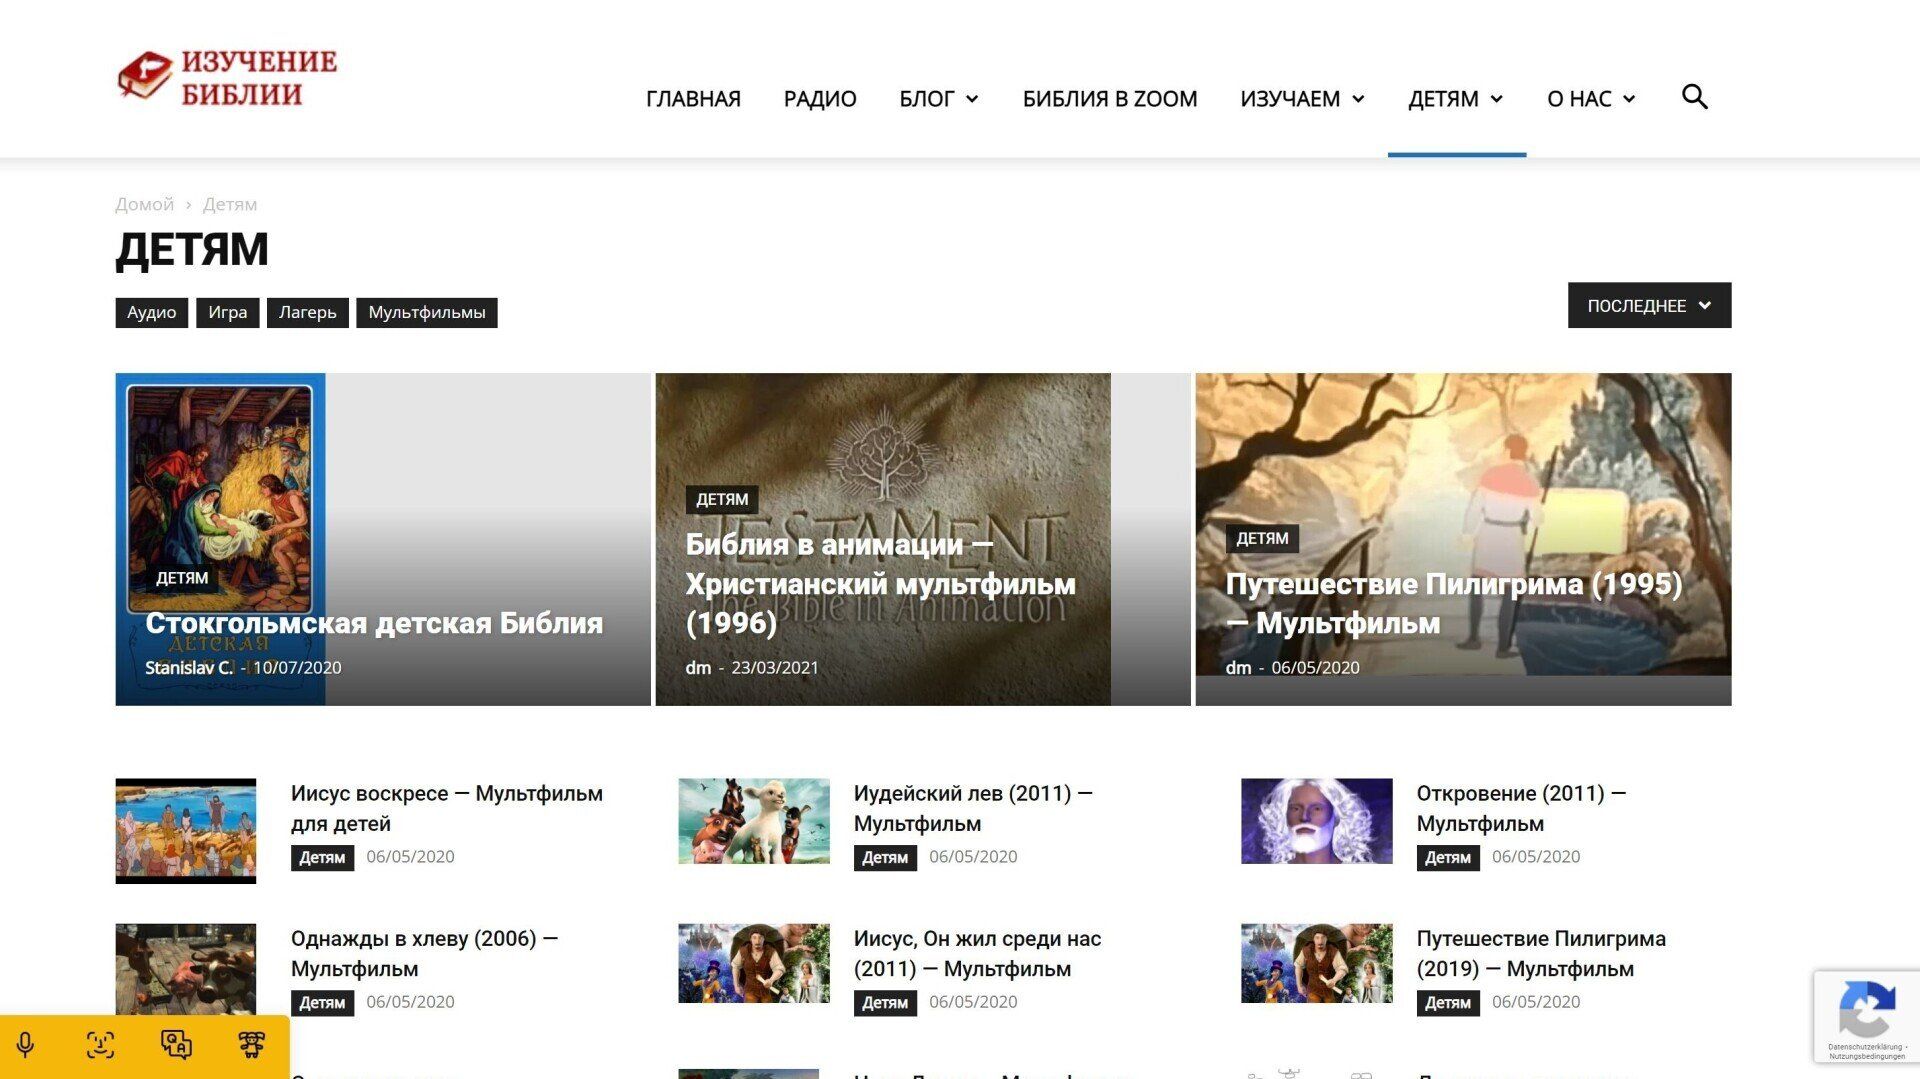Open Откровение (2011) — Мультфильм
The image size is (1920, 1079).
[x=1521, y=808]
